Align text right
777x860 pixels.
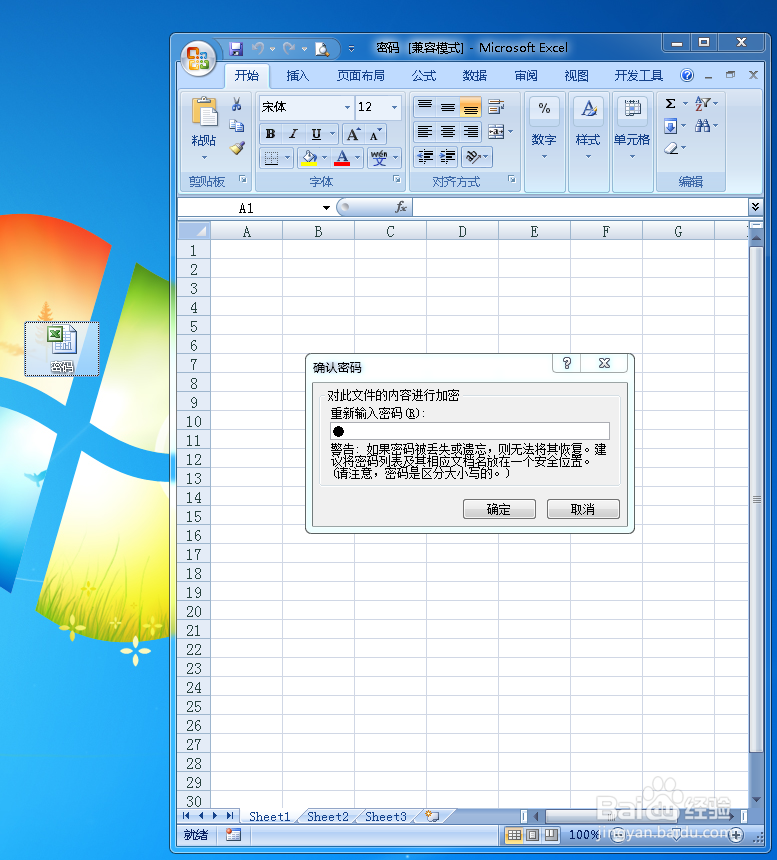tap(470, 132)
